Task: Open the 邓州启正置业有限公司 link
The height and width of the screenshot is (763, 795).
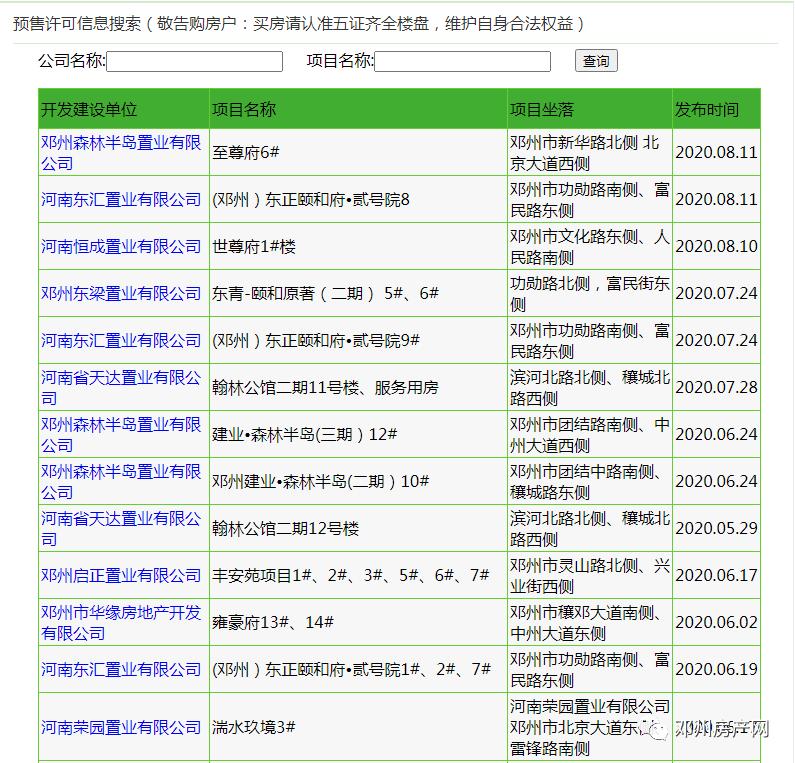Action: [x=121, y=575]
